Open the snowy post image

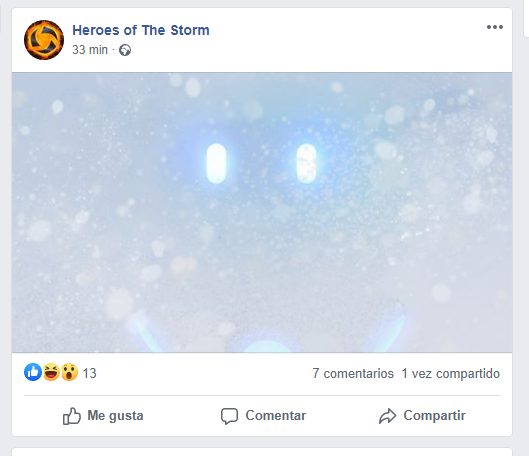tap(262, 212)
